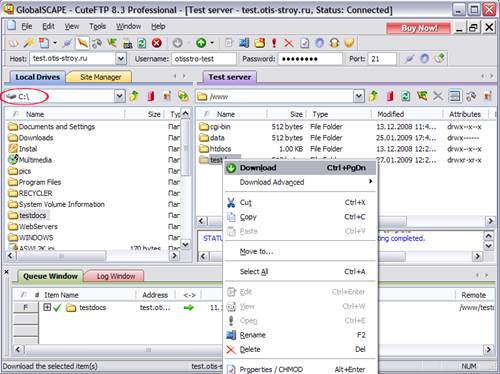Screen dimensions: 500x374
Task: Open the remote /www path dropdown
Action: [359, 96]
